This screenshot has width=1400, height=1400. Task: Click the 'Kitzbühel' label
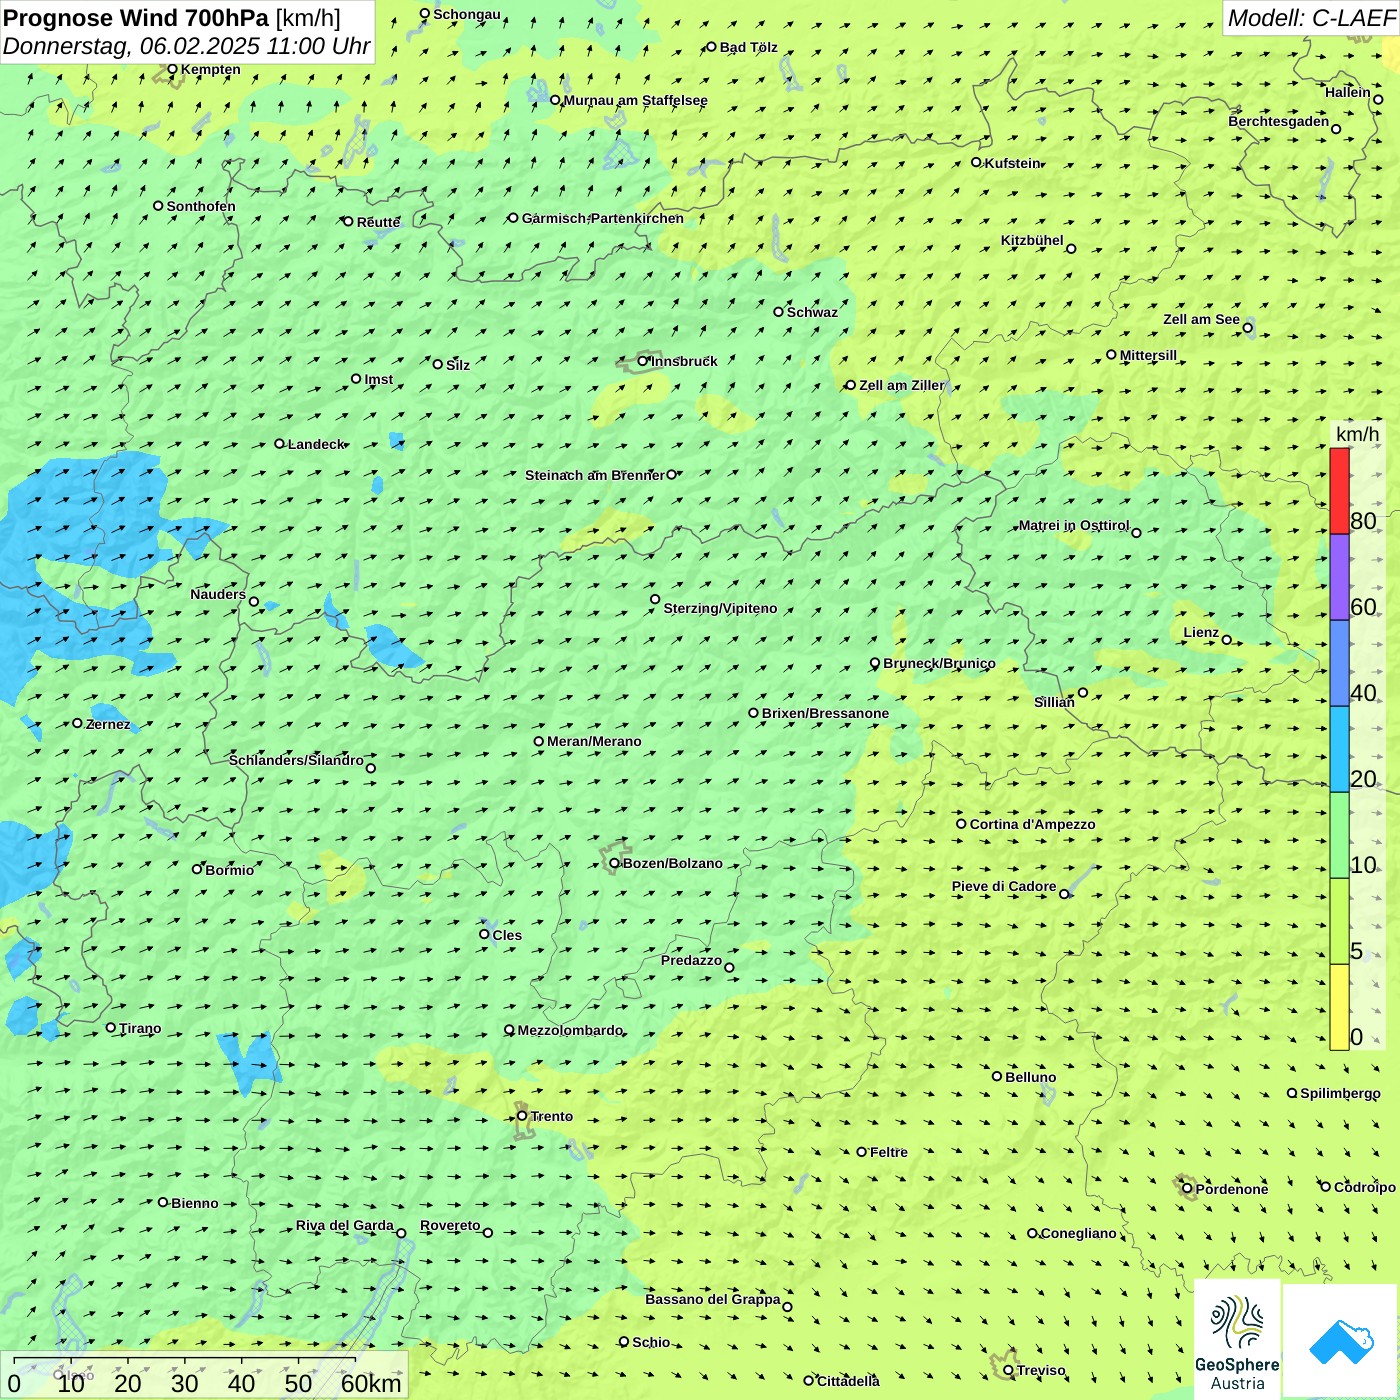[x=1032, y=240]
